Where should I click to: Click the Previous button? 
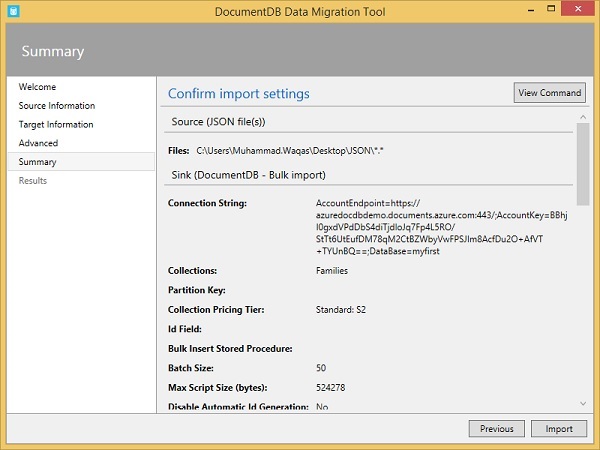(496, 429)
